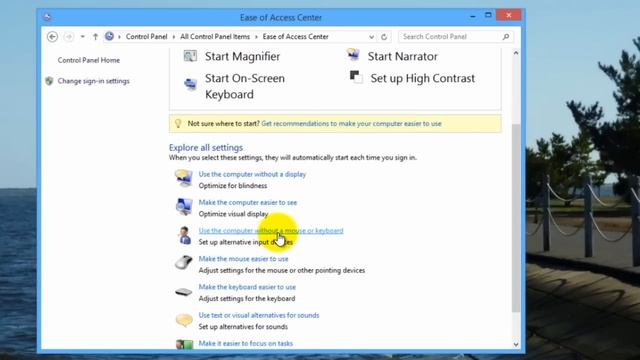Click the Start Narrator icon
This screenshot has width=640, height=360.
(x=353, y=55)
